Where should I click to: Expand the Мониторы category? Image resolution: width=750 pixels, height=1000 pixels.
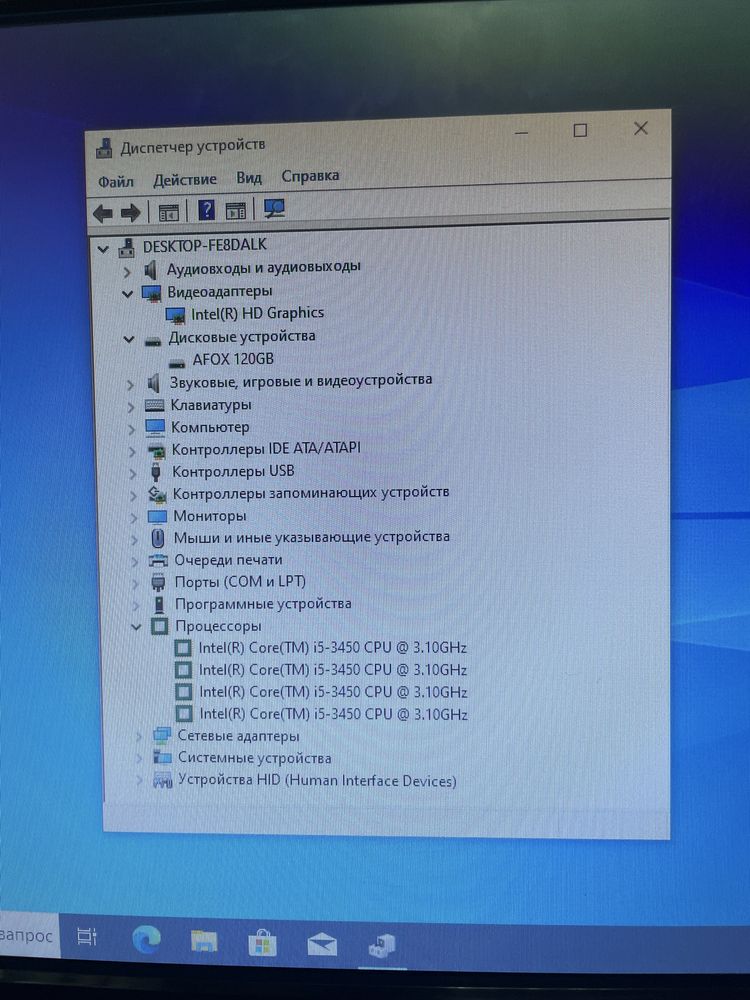133,518
